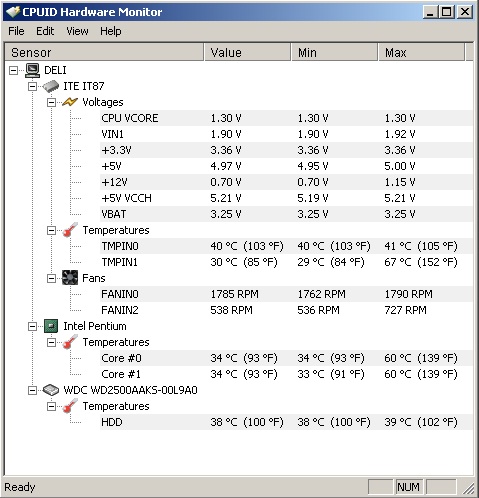Image resolution: width=479 pixels, height=498 pixels.
Task: Maximize the Hardware Monitor window
Action: click(x=447, y=12)
